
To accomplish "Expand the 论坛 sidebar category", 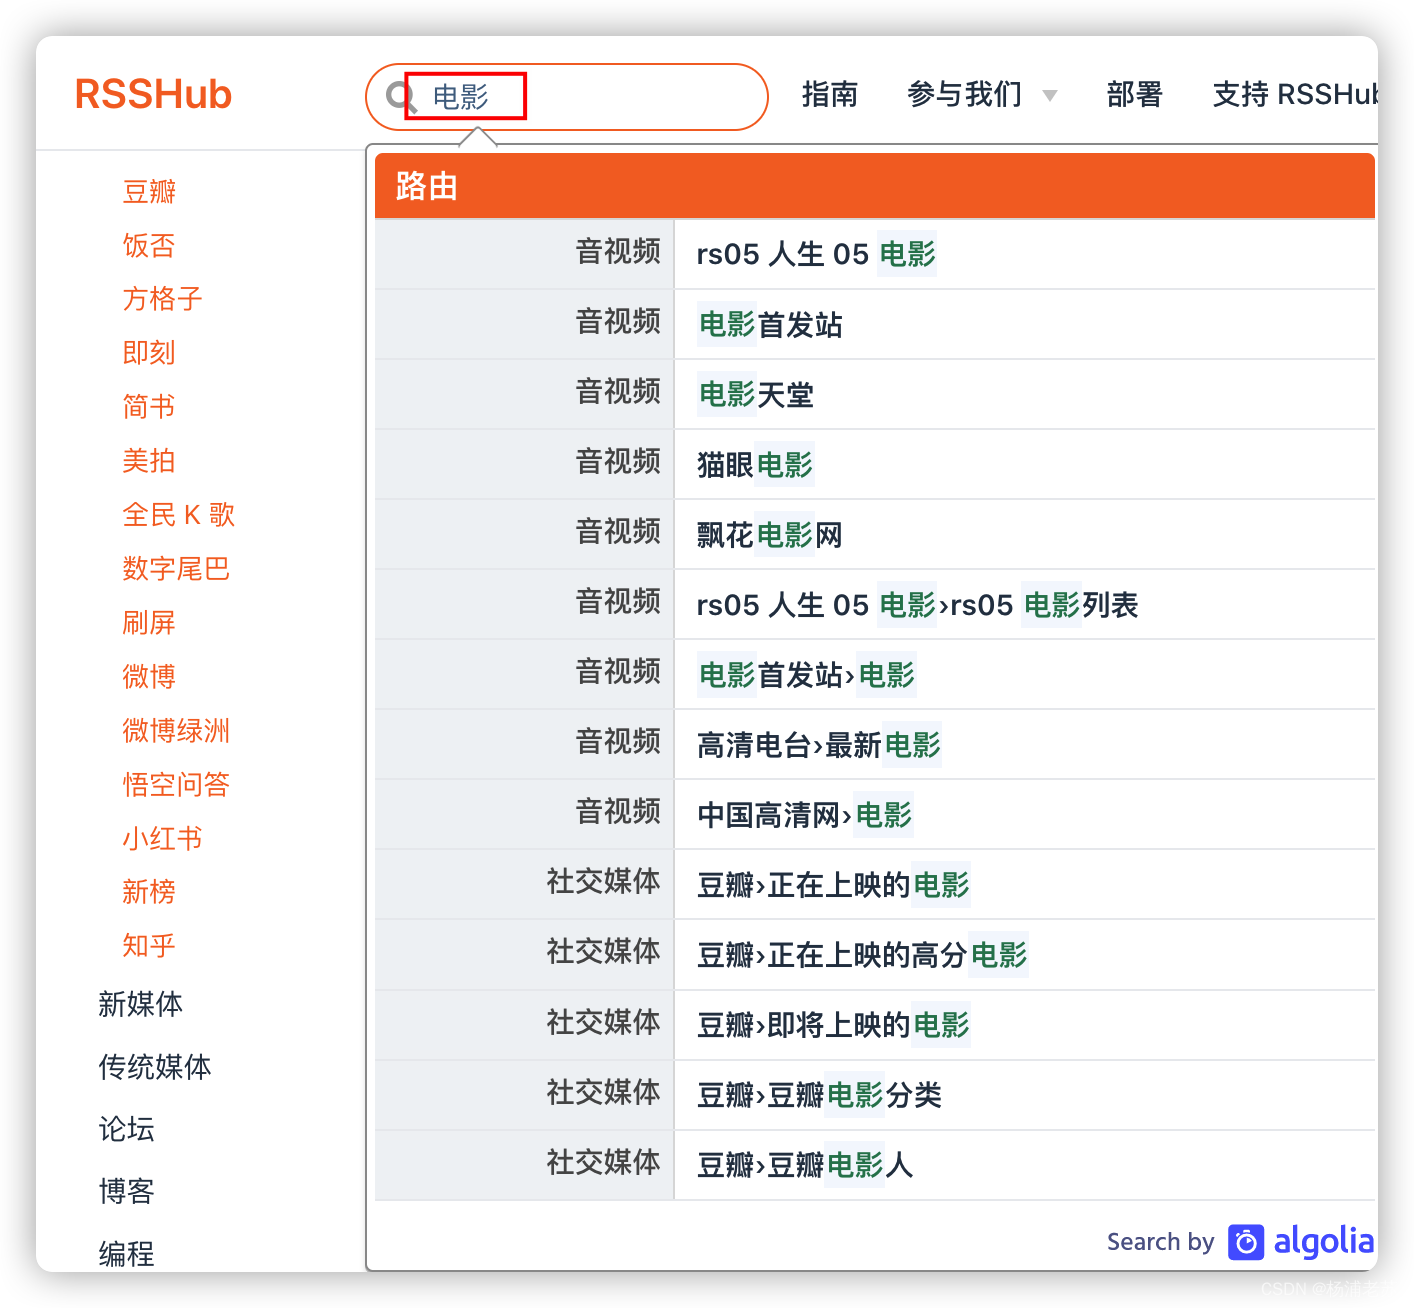I will tap(127, 1129).
